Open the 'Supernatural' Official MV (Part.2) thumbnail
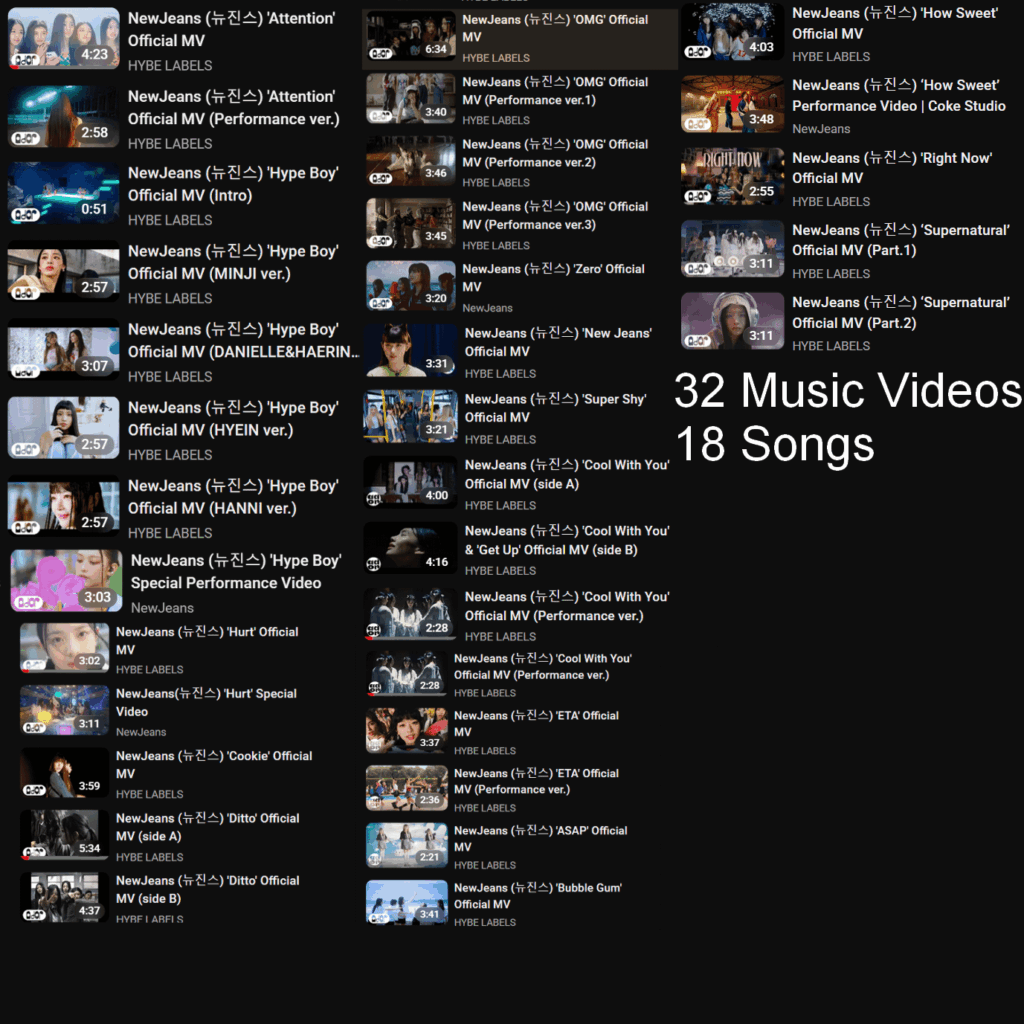The height and width of the screenshot is (1024, 1024). pyautogui.click(x=733, y=321)
